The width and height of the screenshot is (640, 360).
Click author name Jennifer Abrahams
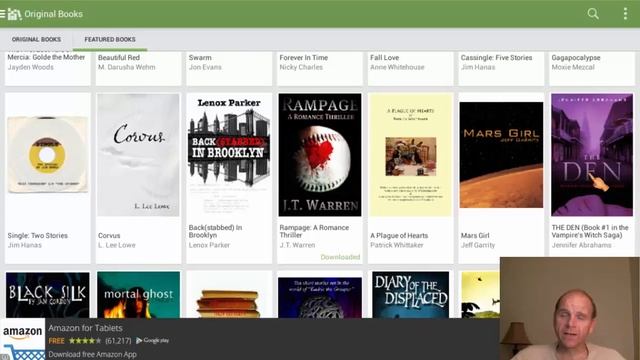pyautogui.click(x=582, y=245)
